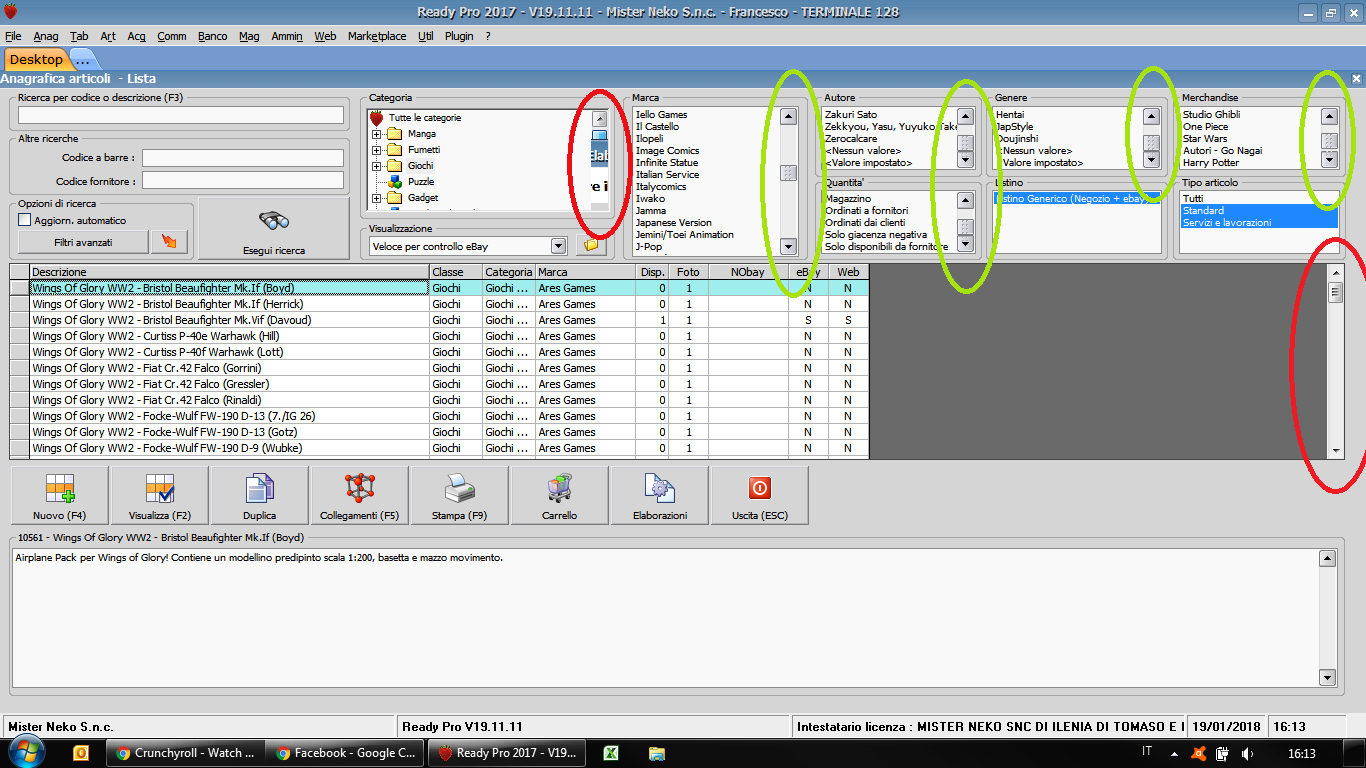The width and height of the screenshot is (1366, 768).
Task: Select 'Harry Potter' in the Merchandise list
Action: coord(1211,163)
